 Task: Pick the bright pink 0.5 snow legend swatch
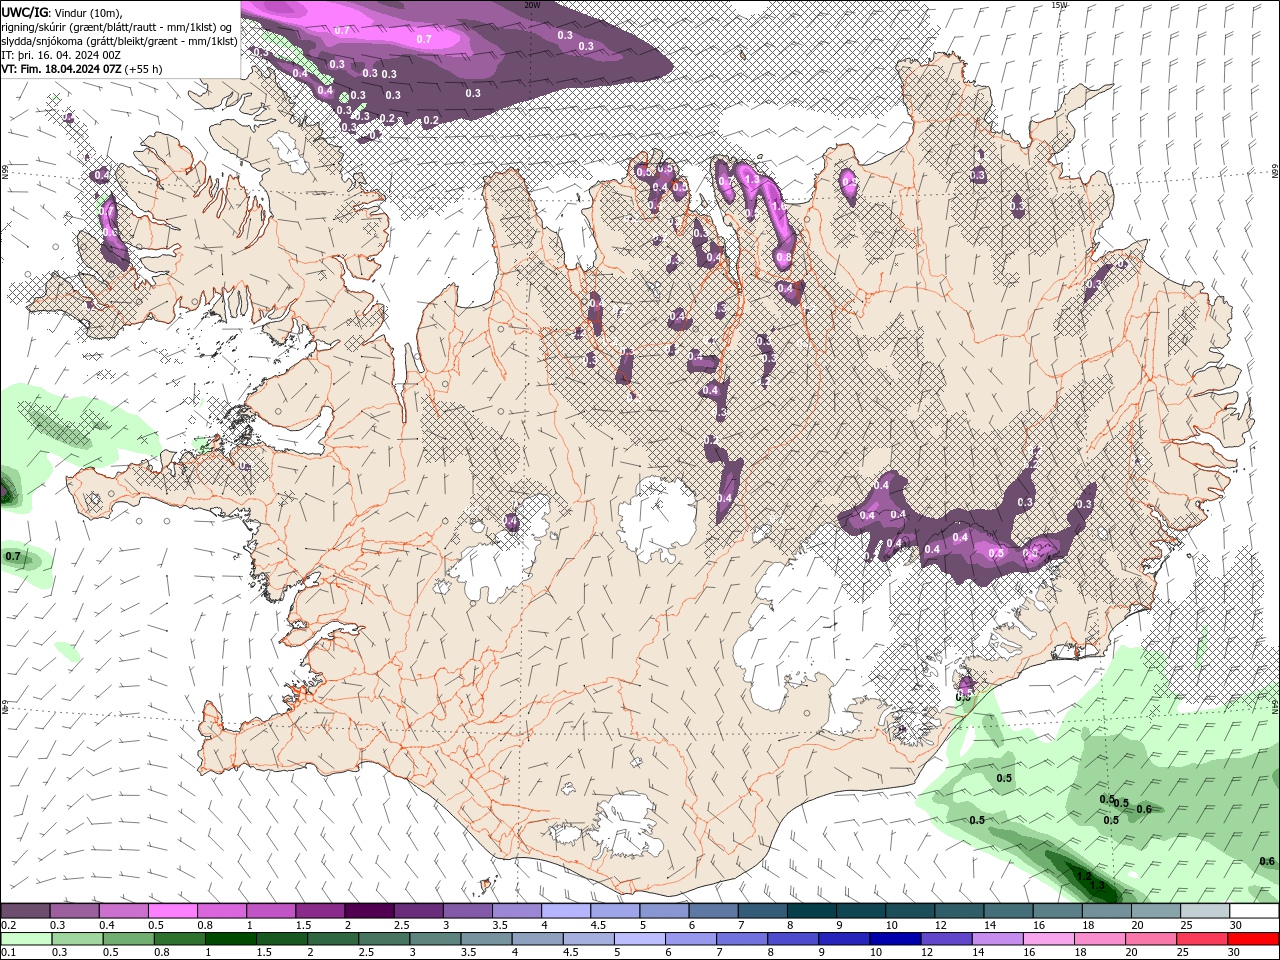point(172,911)
